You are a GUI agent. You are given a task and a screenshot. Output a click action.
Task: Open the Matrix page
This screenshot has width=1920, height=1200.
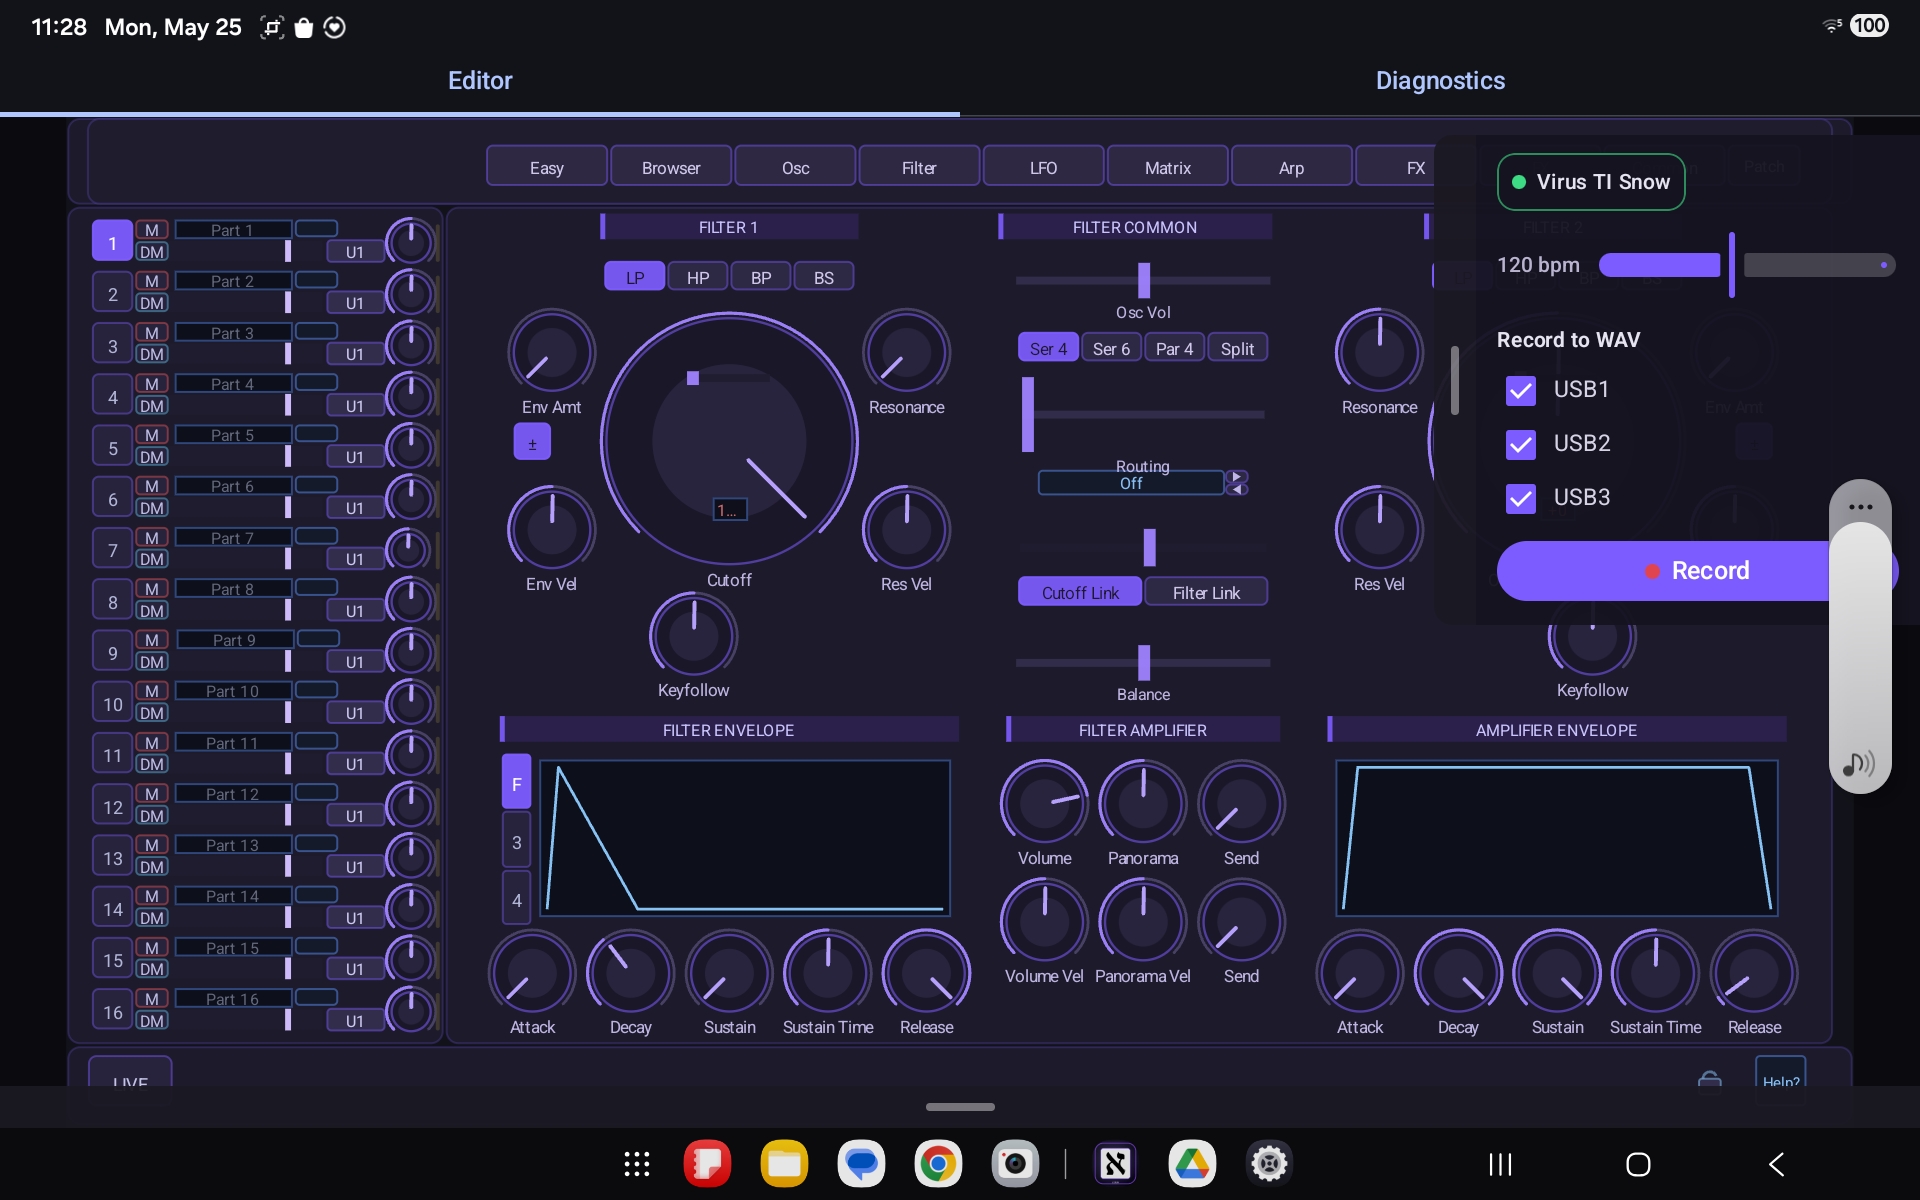click(x=1167, y=167)
